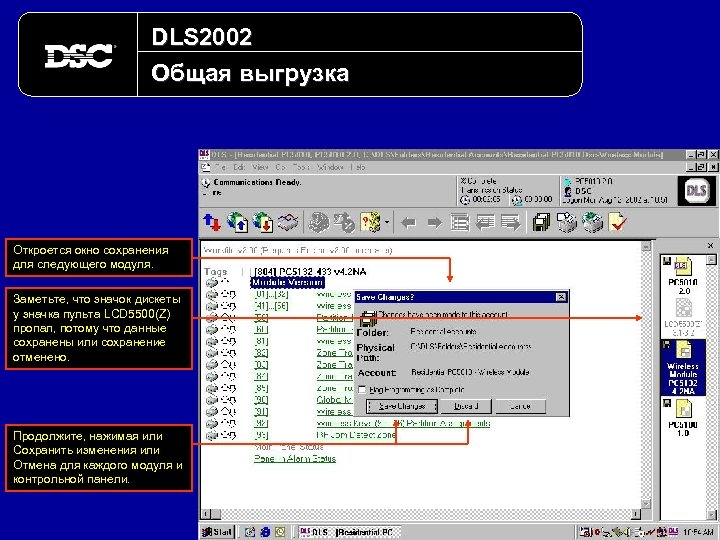Click the DLS icon in system tray
The image size is (720, 540).
click(x=673, y=532)
